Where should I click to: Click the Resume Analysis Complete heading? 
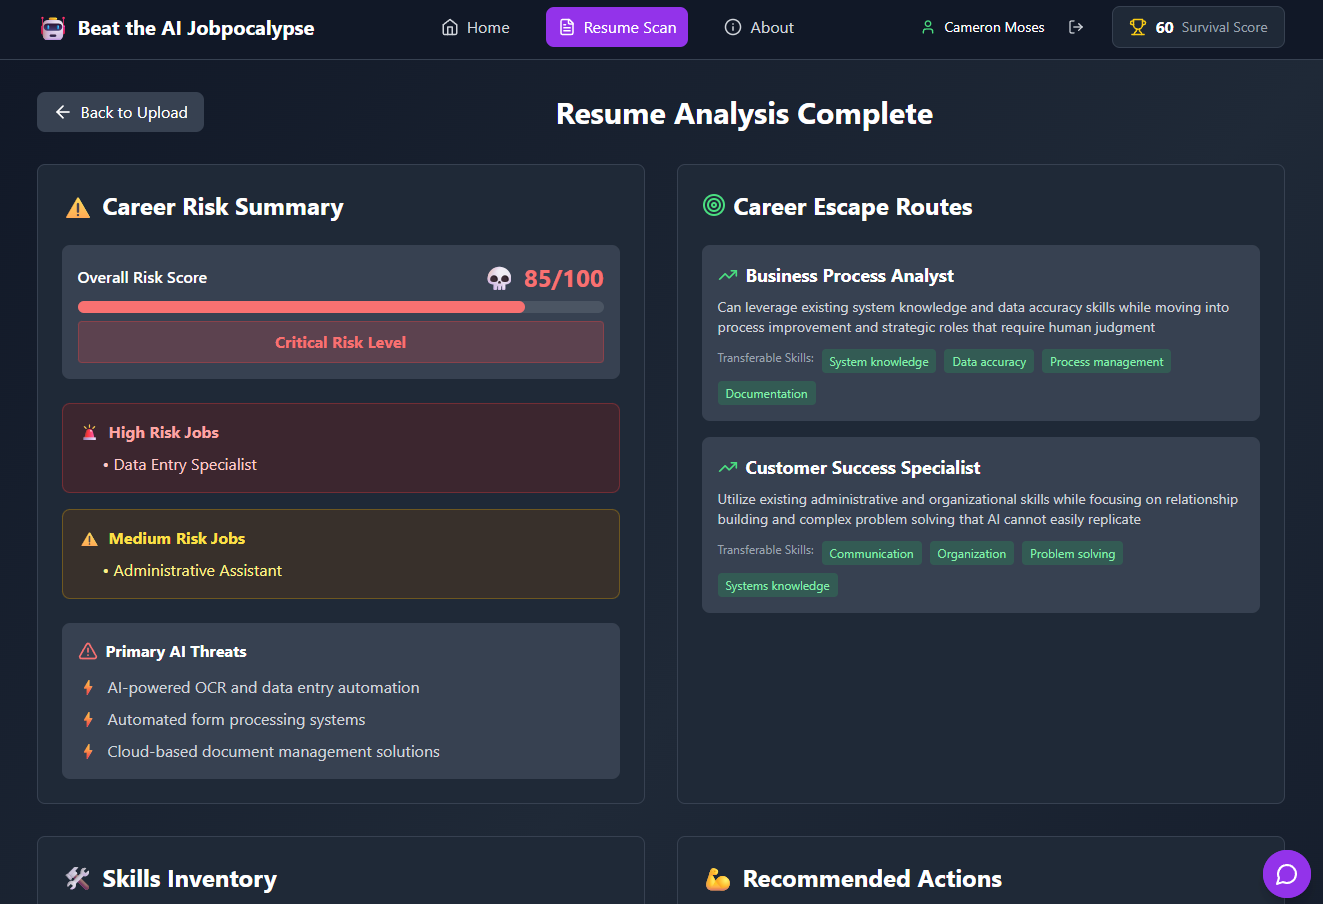pos(744,114)
